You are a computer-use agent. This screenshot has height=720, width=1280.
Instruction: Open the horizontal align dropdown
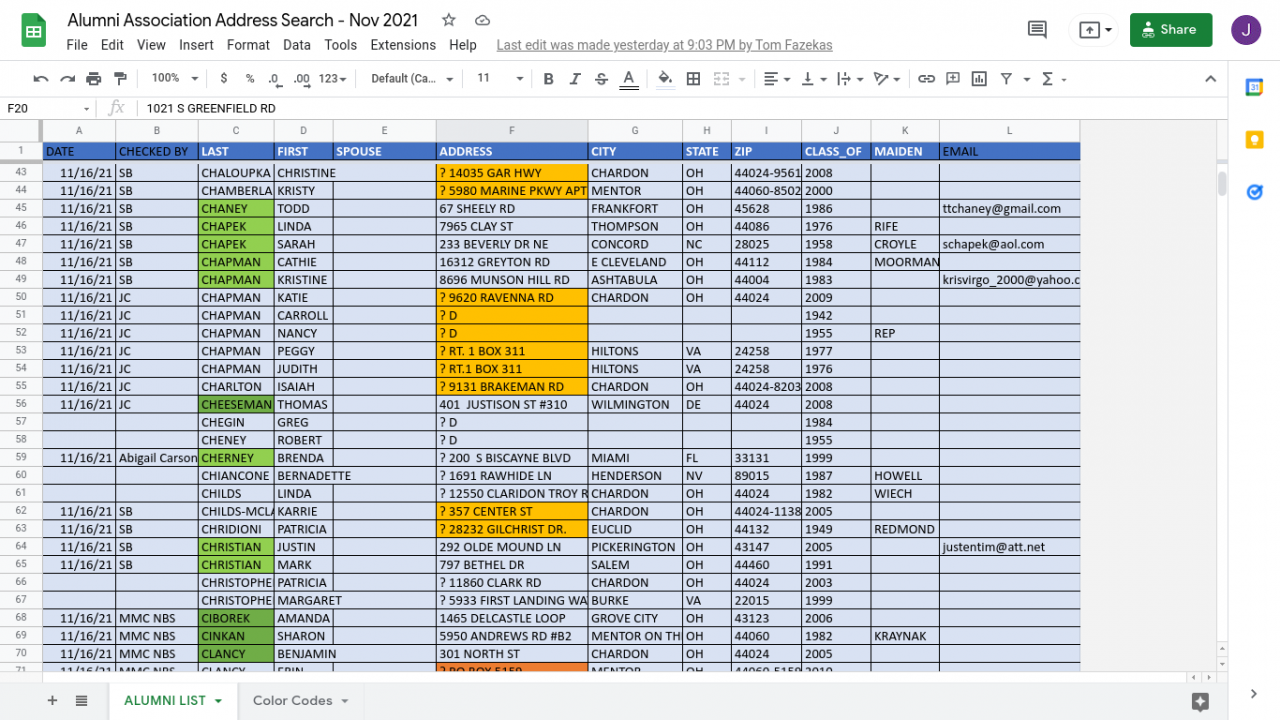(776, 79)
